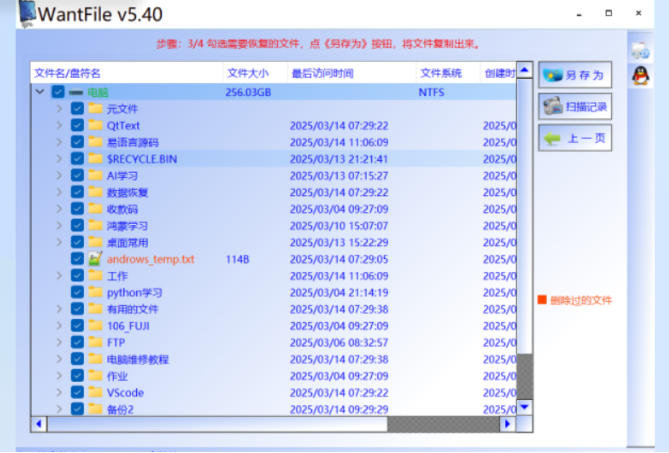669x453 pixels.
Task: Toggle the androws_temp.txt file checkbox
Action: (77, 258)
